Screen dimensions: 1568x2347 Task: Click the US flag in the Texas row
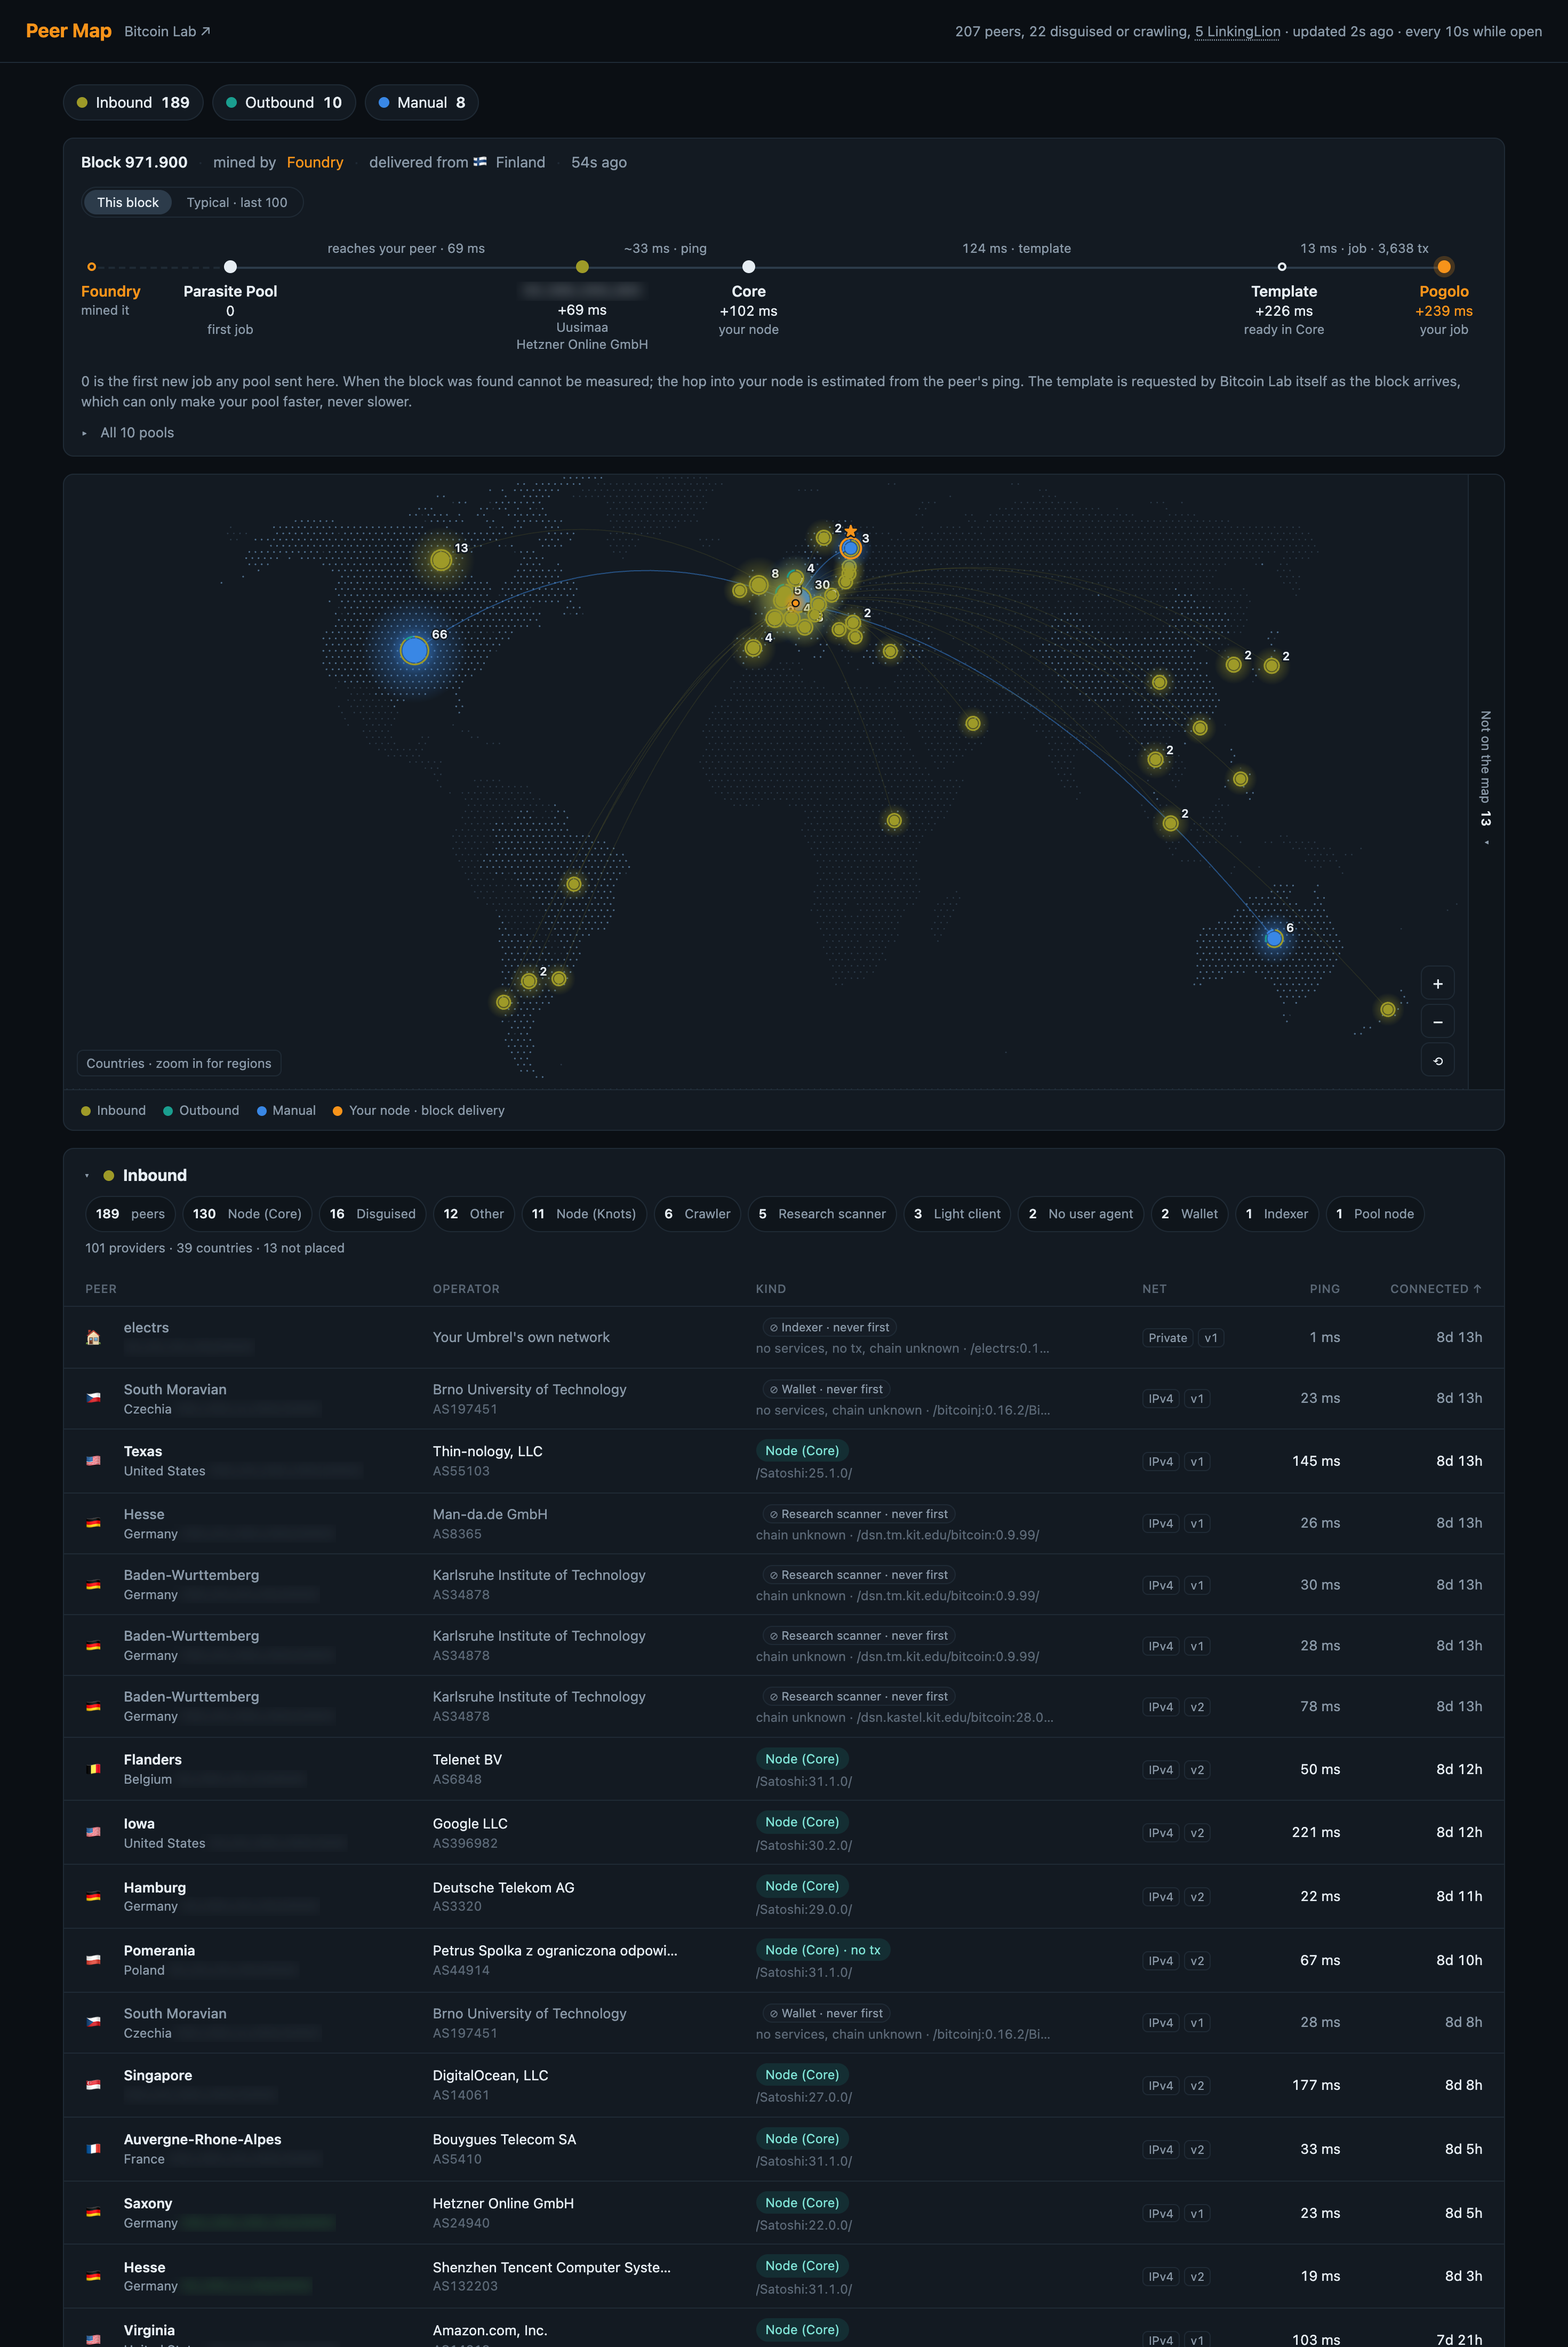[93, 1460]
